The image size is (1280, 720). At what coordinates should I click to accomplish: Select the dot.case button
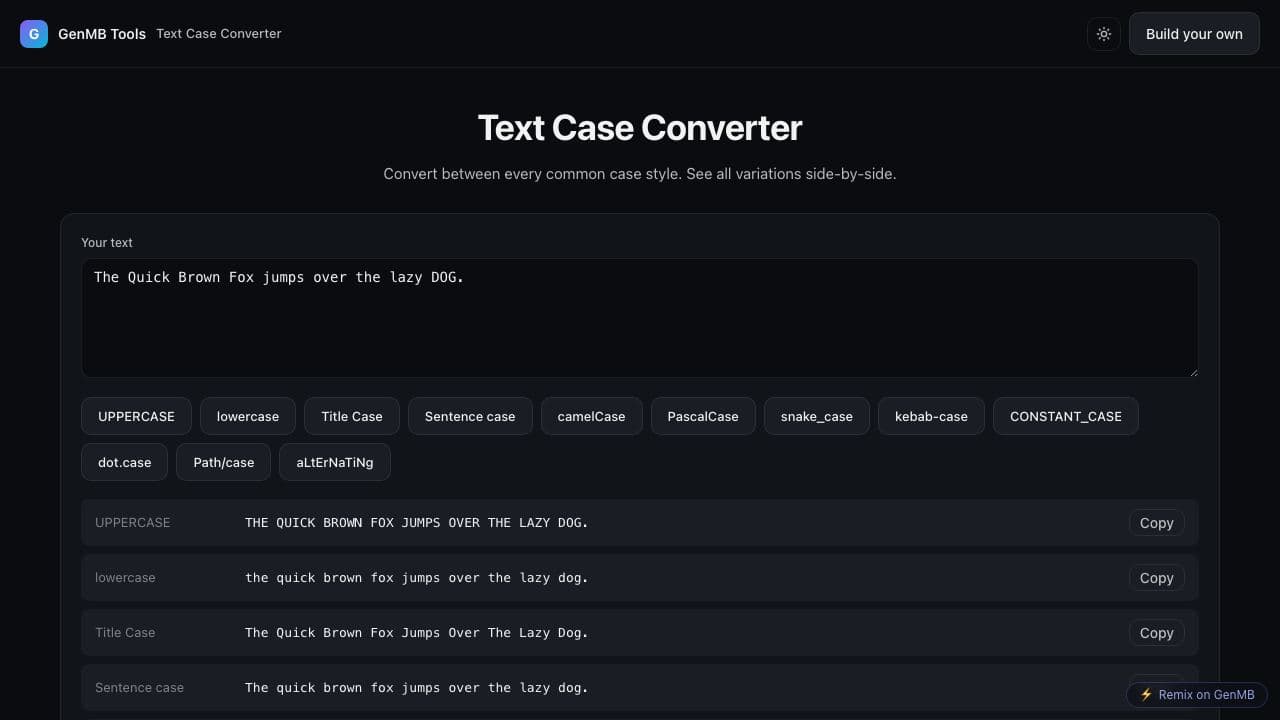click(x=125, y=462)
